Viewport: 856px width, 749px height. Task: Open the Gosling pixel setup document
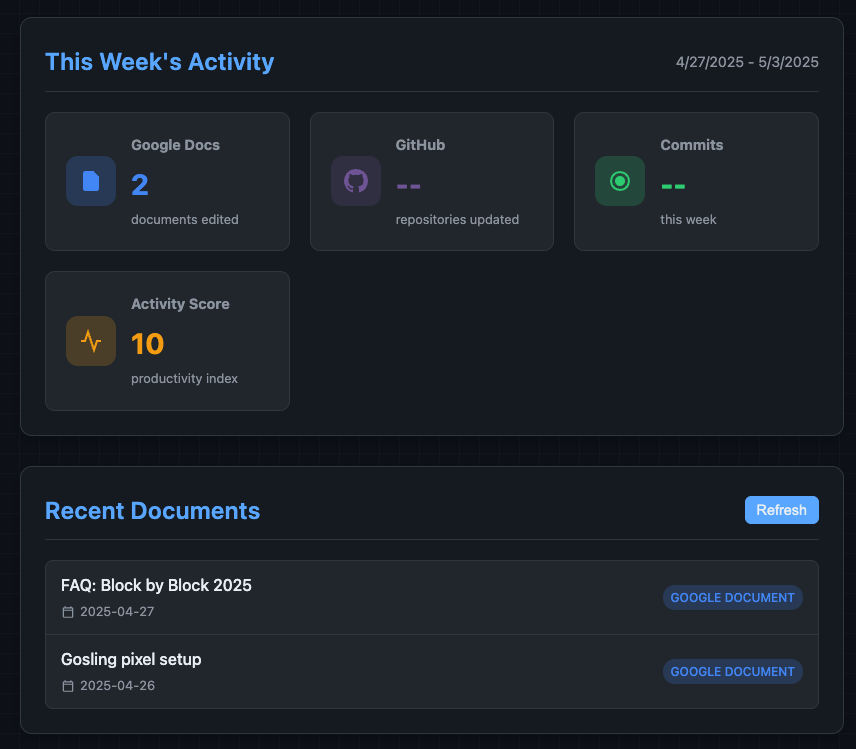coord(131,659)
